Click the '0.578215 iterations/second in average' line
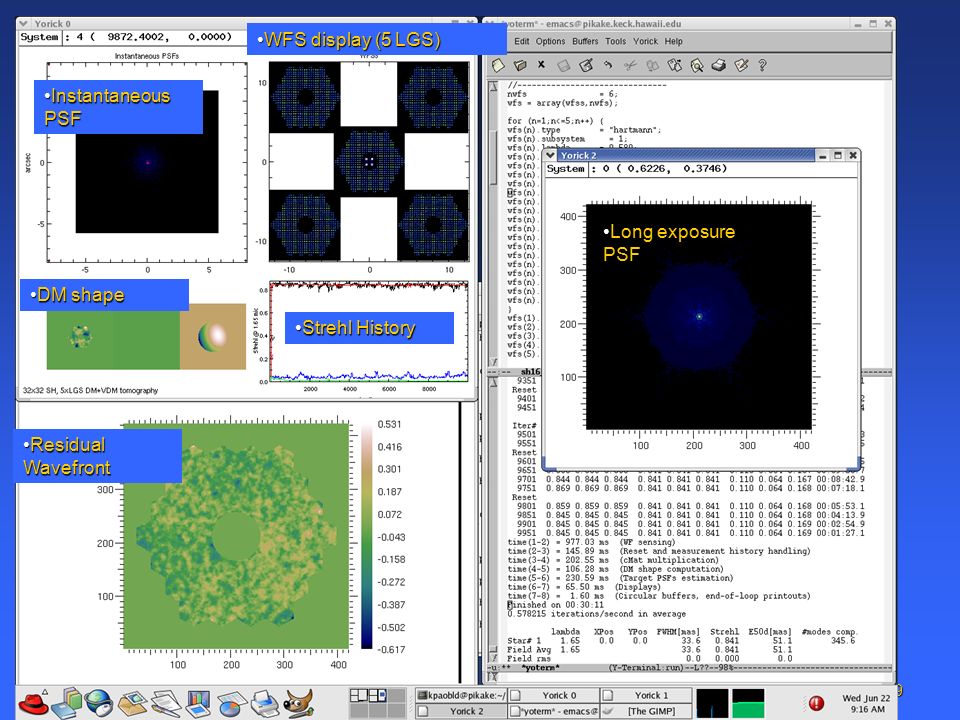The height and width of the screenshot is (720, 960). pos(596,613)
